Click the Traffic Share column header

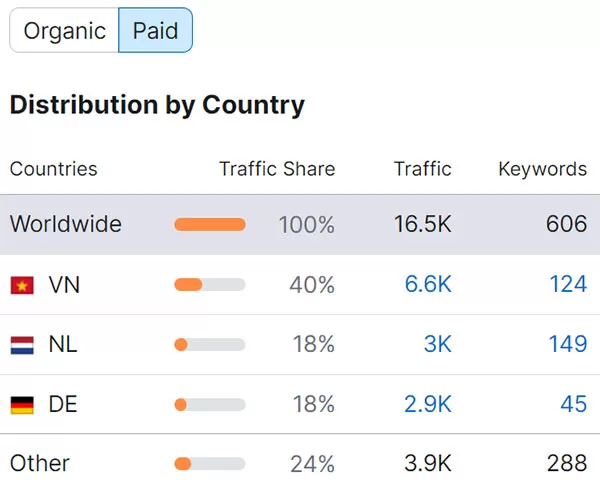pyautogui.click(x=277, y=169)
